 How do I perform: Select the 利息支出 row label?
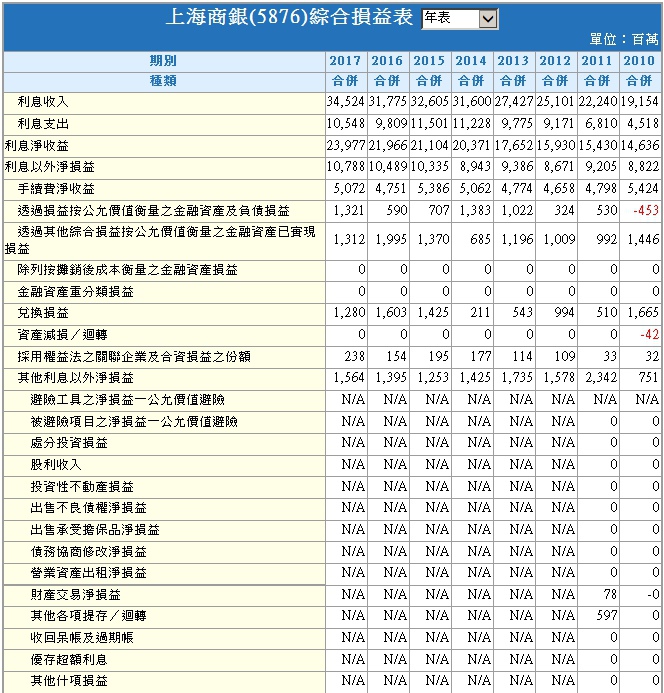point(43,124)
